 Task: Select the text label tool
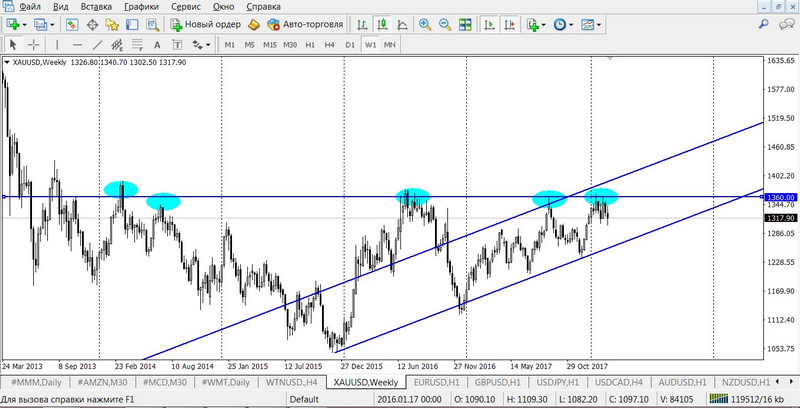[x=156, y=45]
